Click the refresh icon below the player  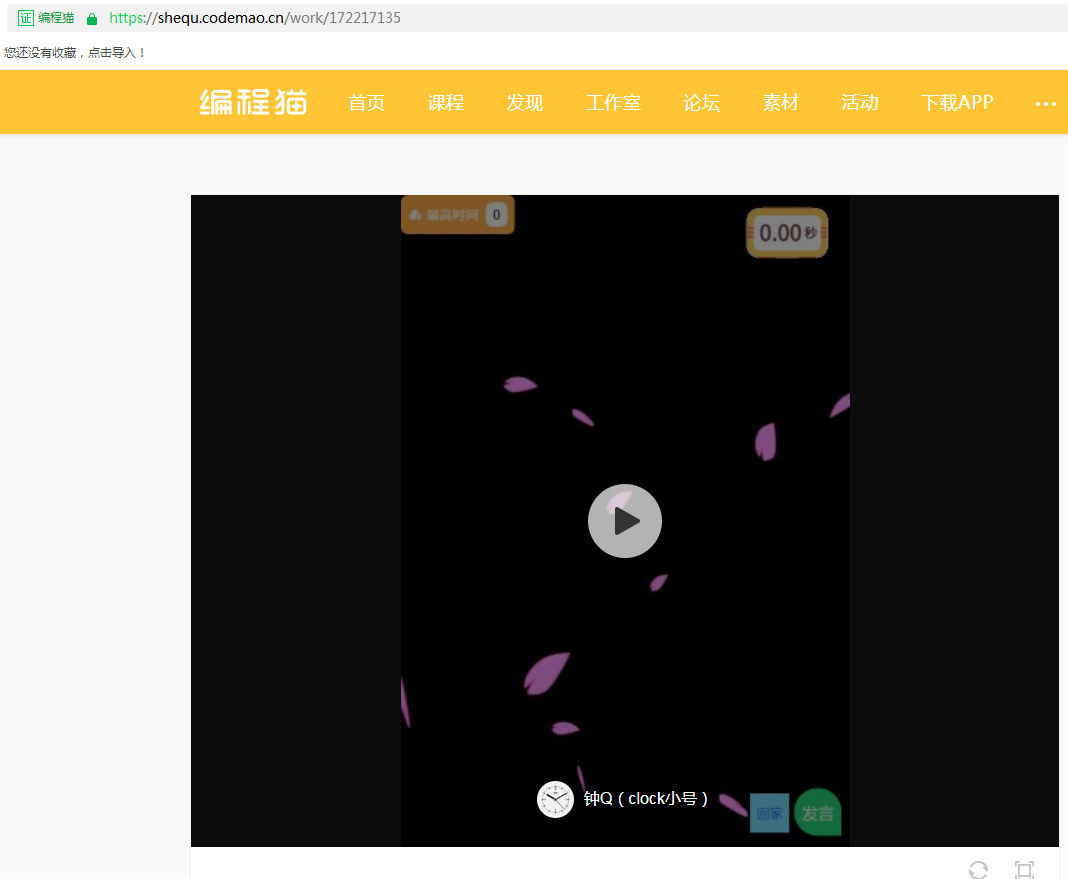click(978, 869)
